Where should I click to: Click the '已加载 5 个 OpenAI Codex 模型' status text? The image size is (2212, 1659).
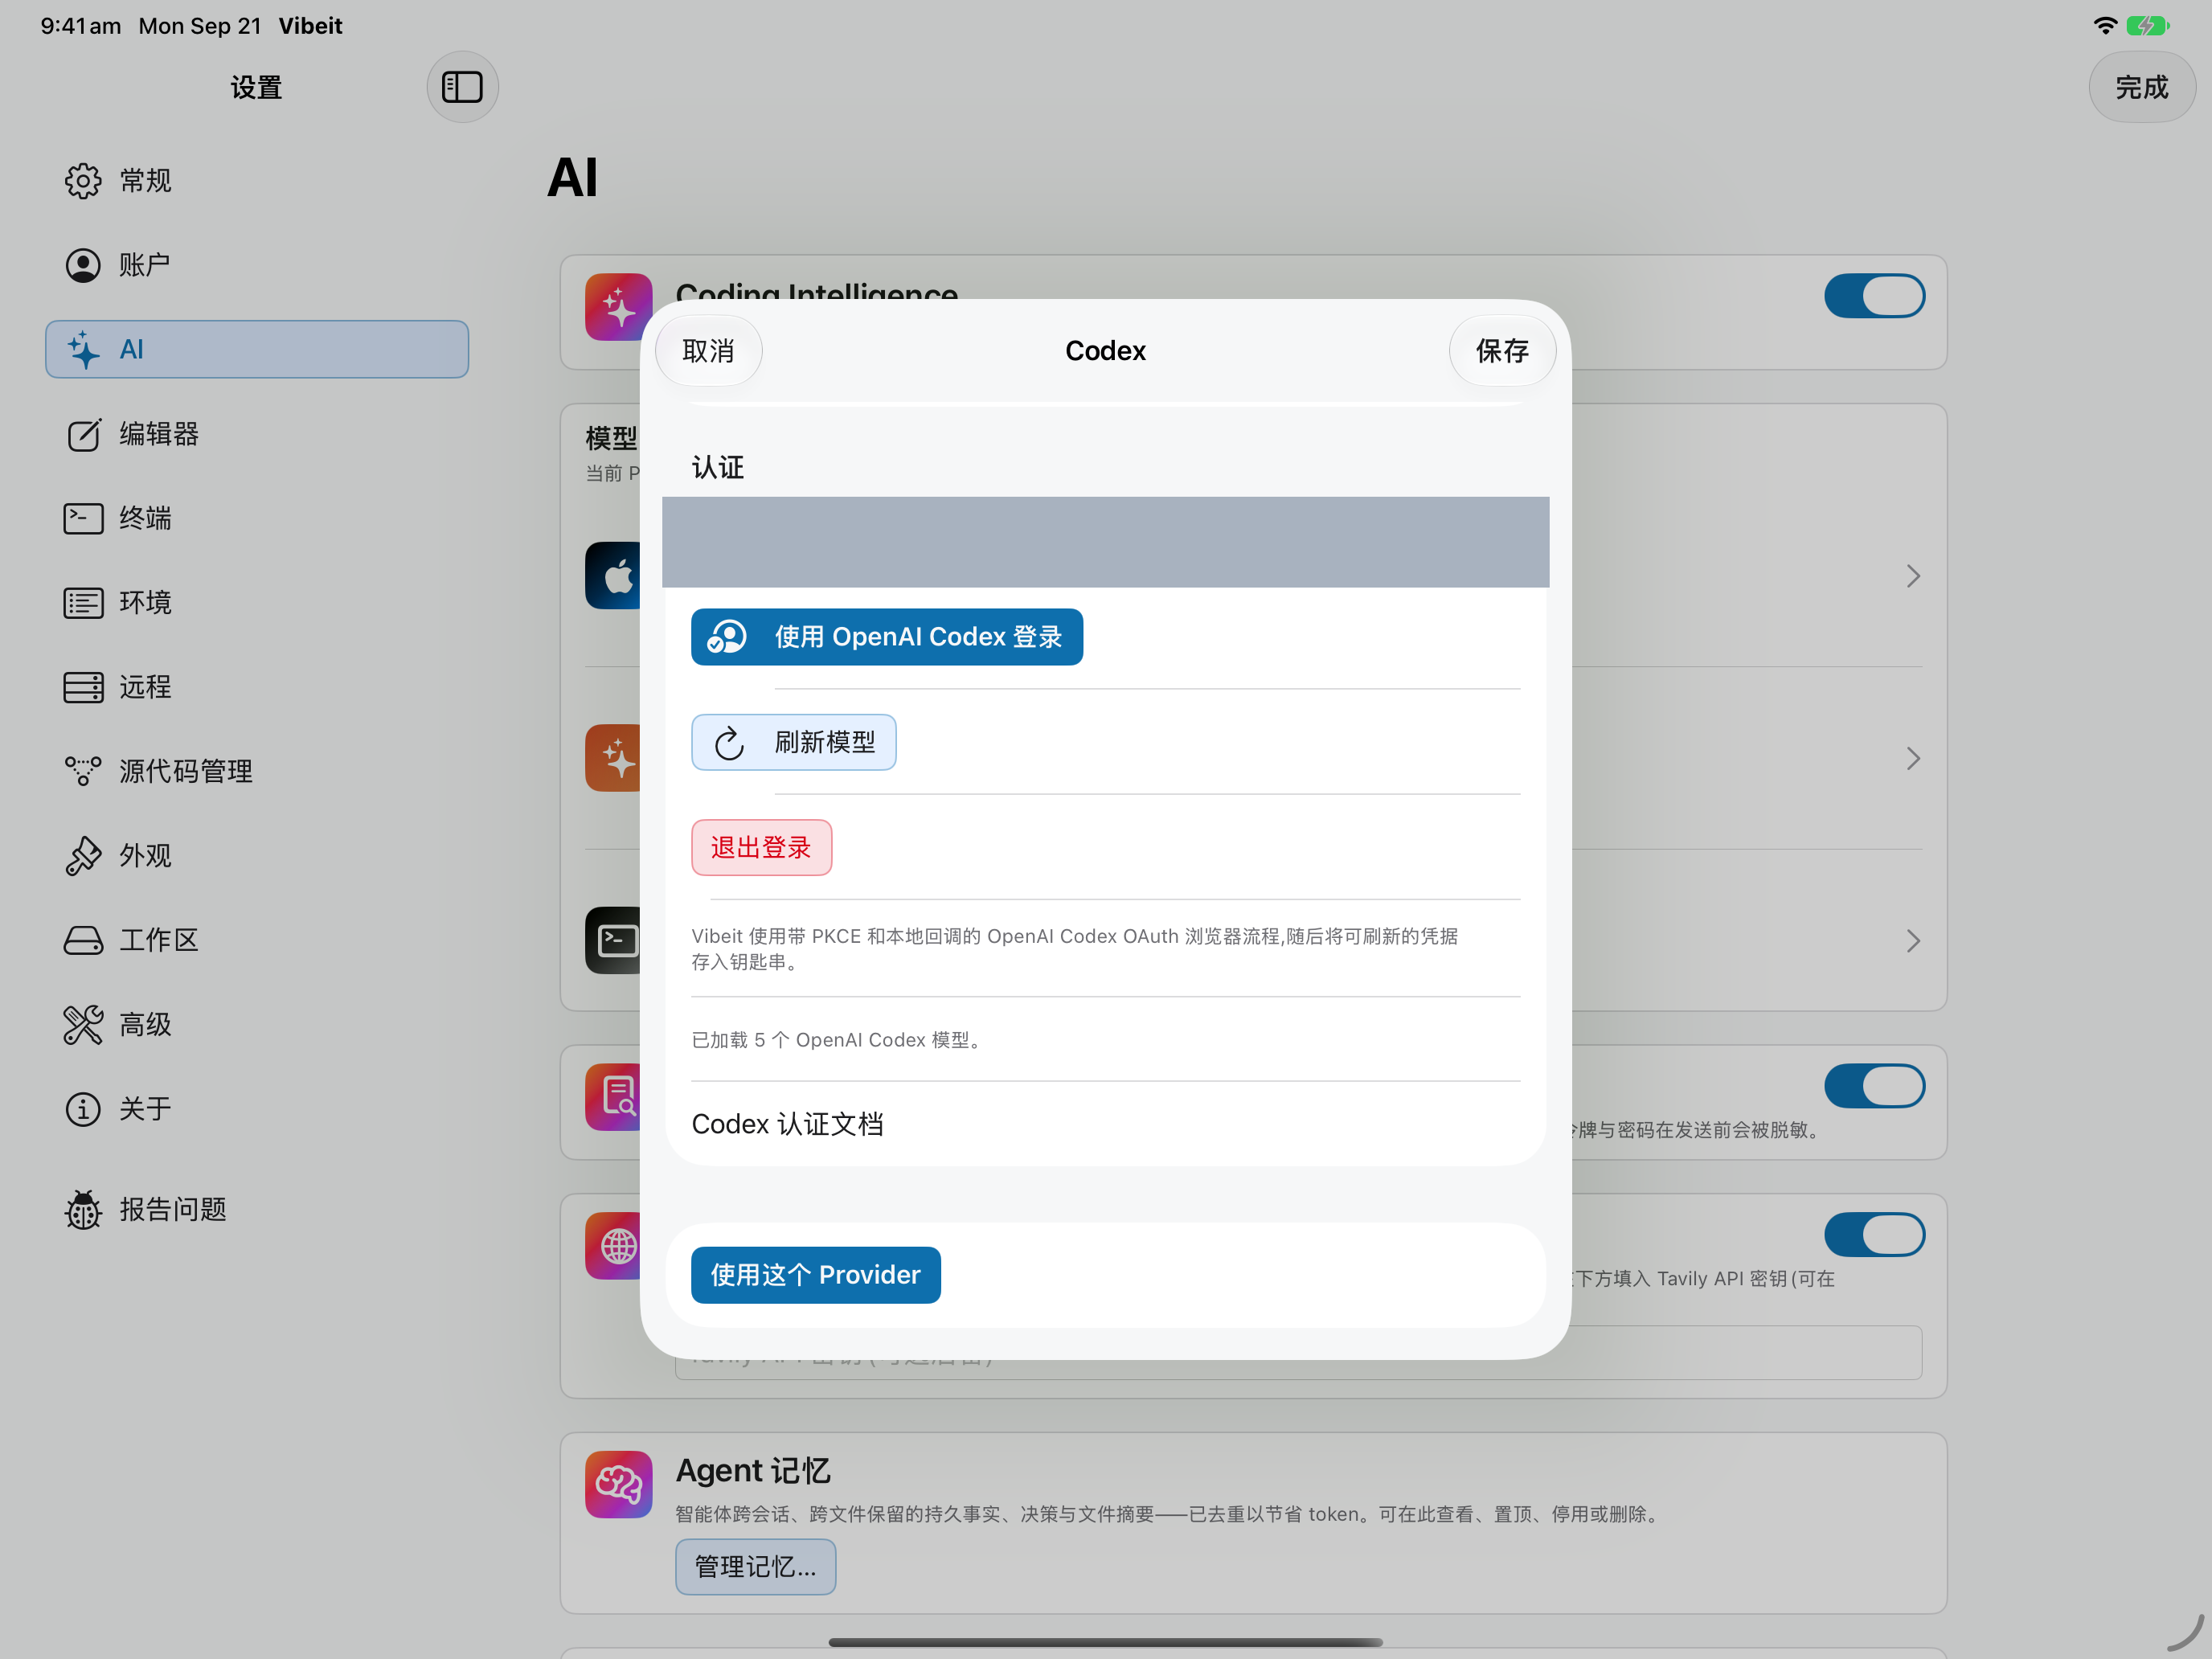pyautogui.click(x=838, y=1040)
